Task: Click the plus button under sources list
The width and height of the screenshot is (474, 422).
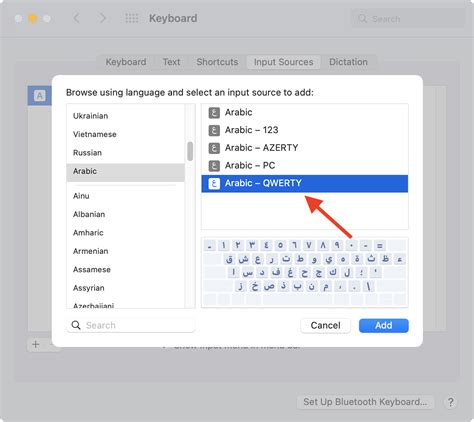Action: [x=36, y=345]
